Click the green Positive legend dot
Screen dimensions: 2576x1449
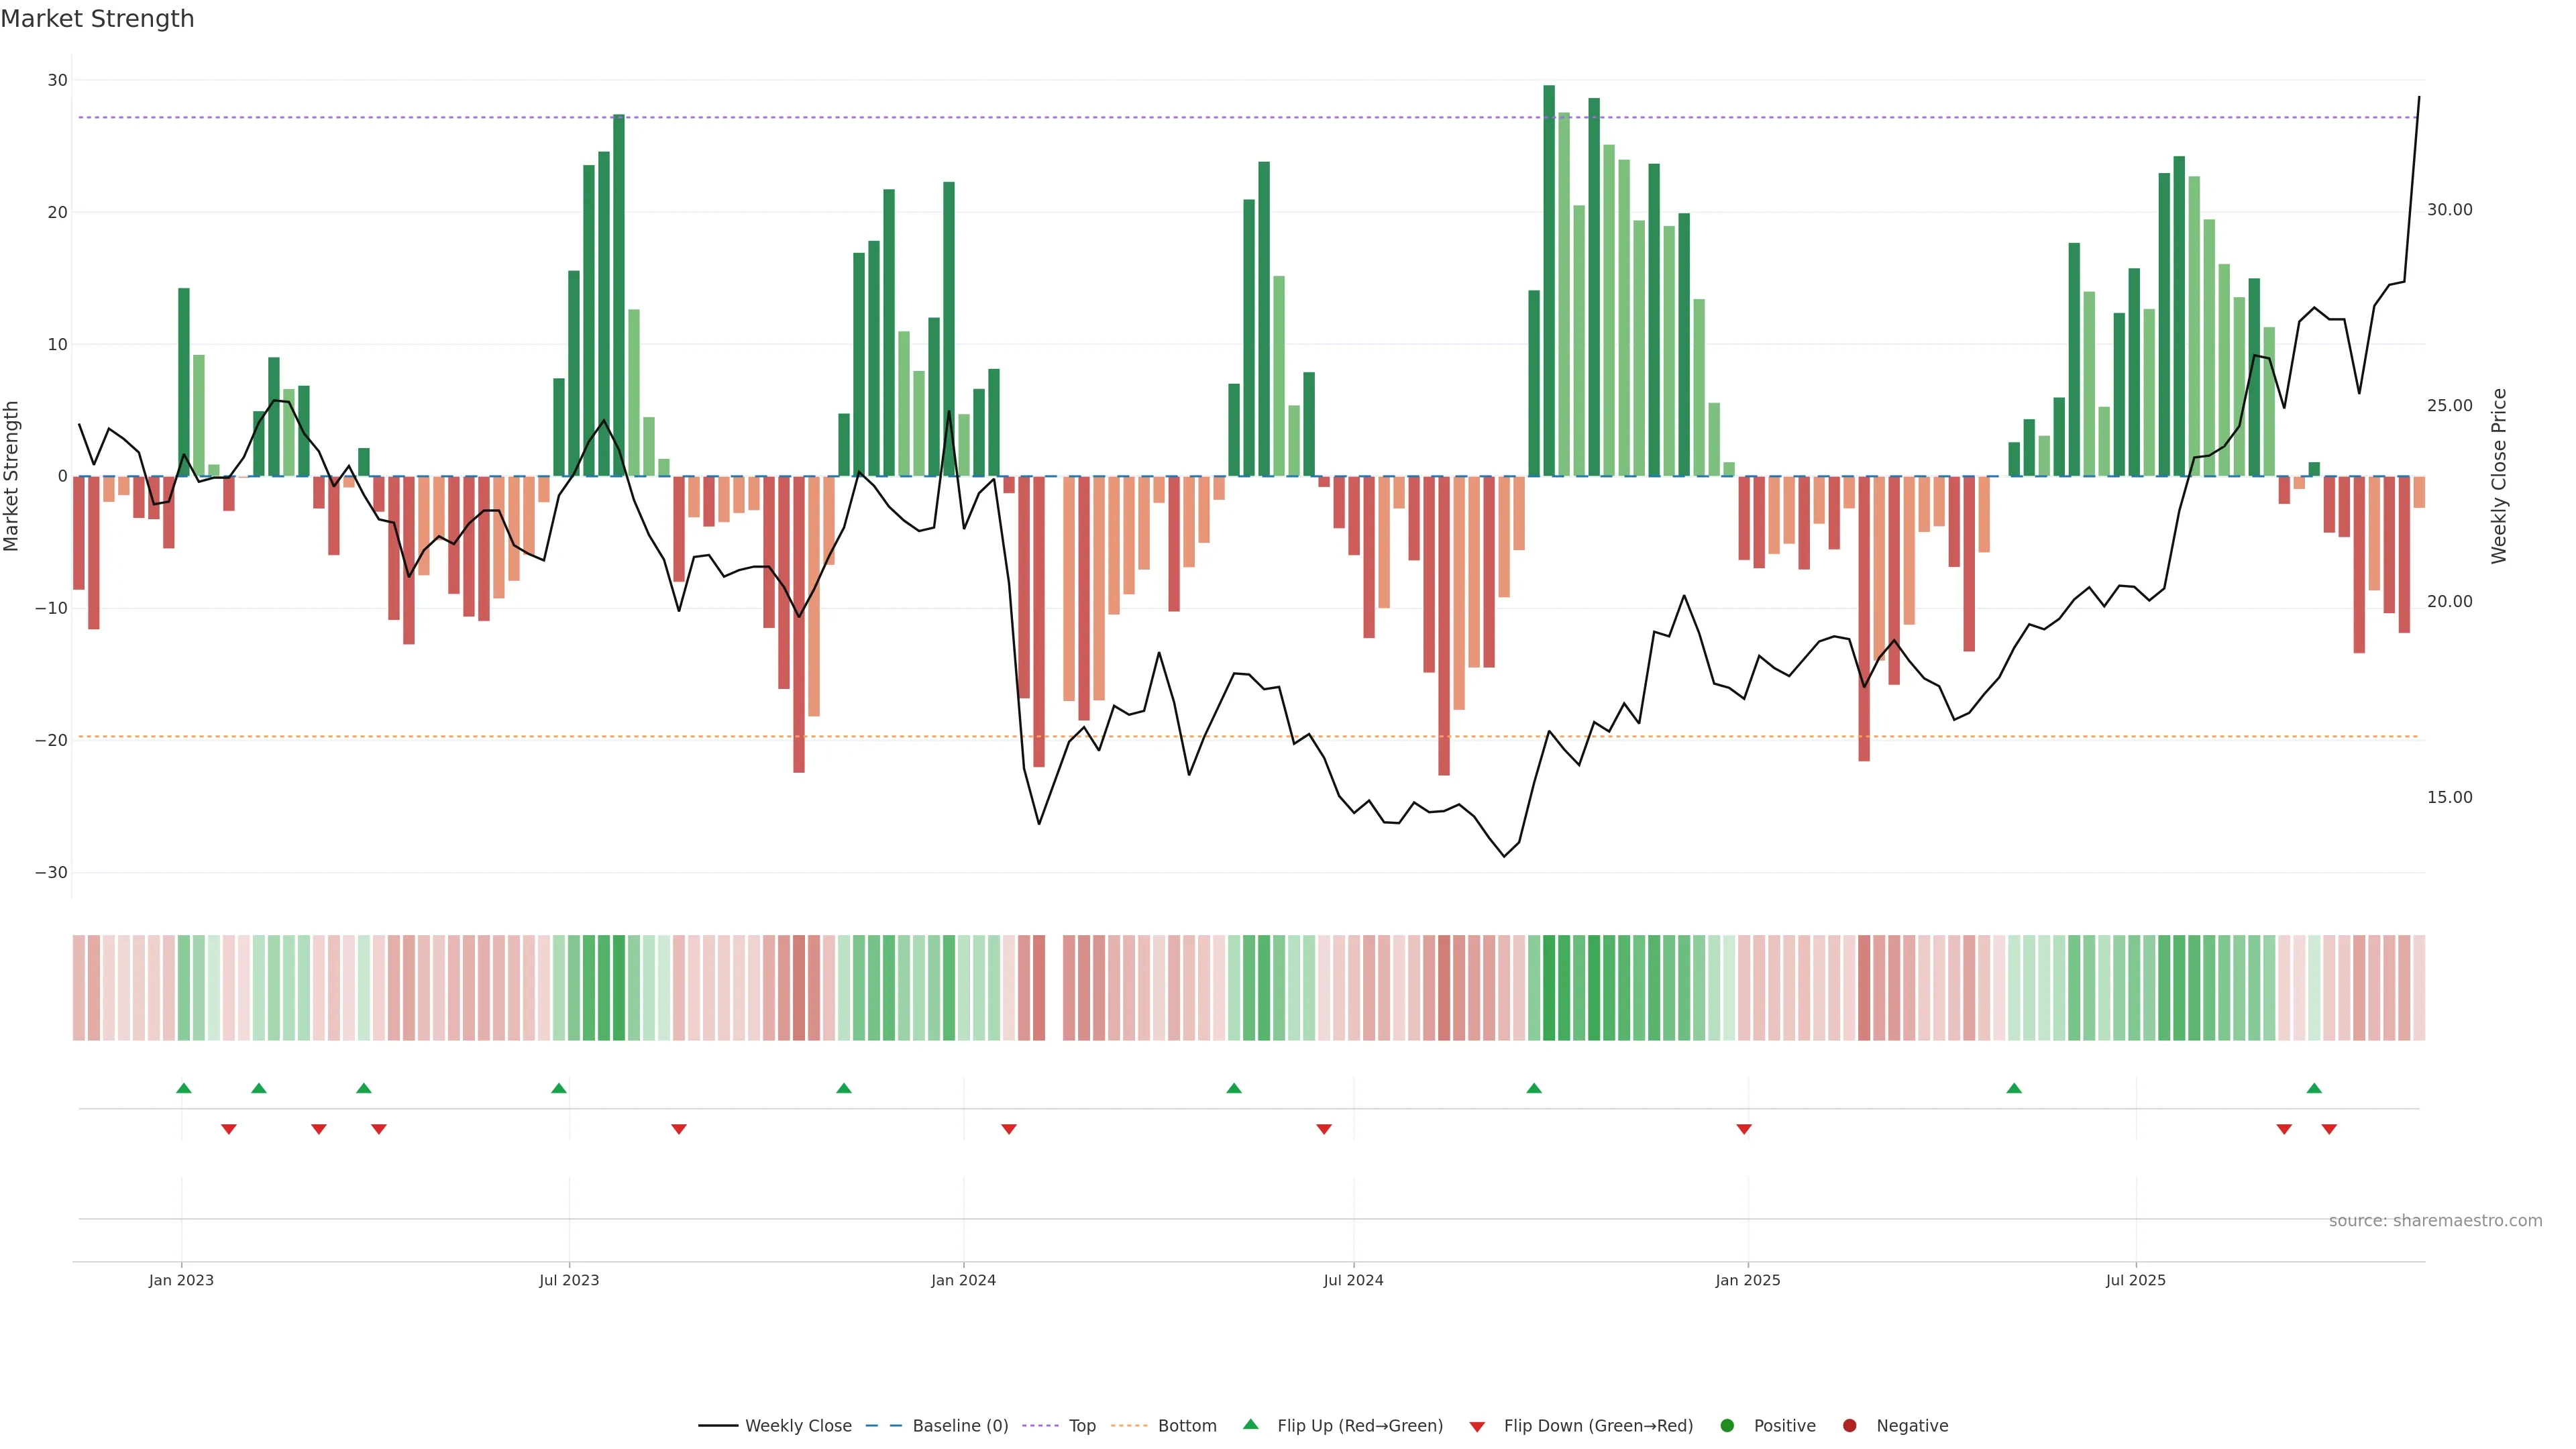[x=1727, y=1426]
